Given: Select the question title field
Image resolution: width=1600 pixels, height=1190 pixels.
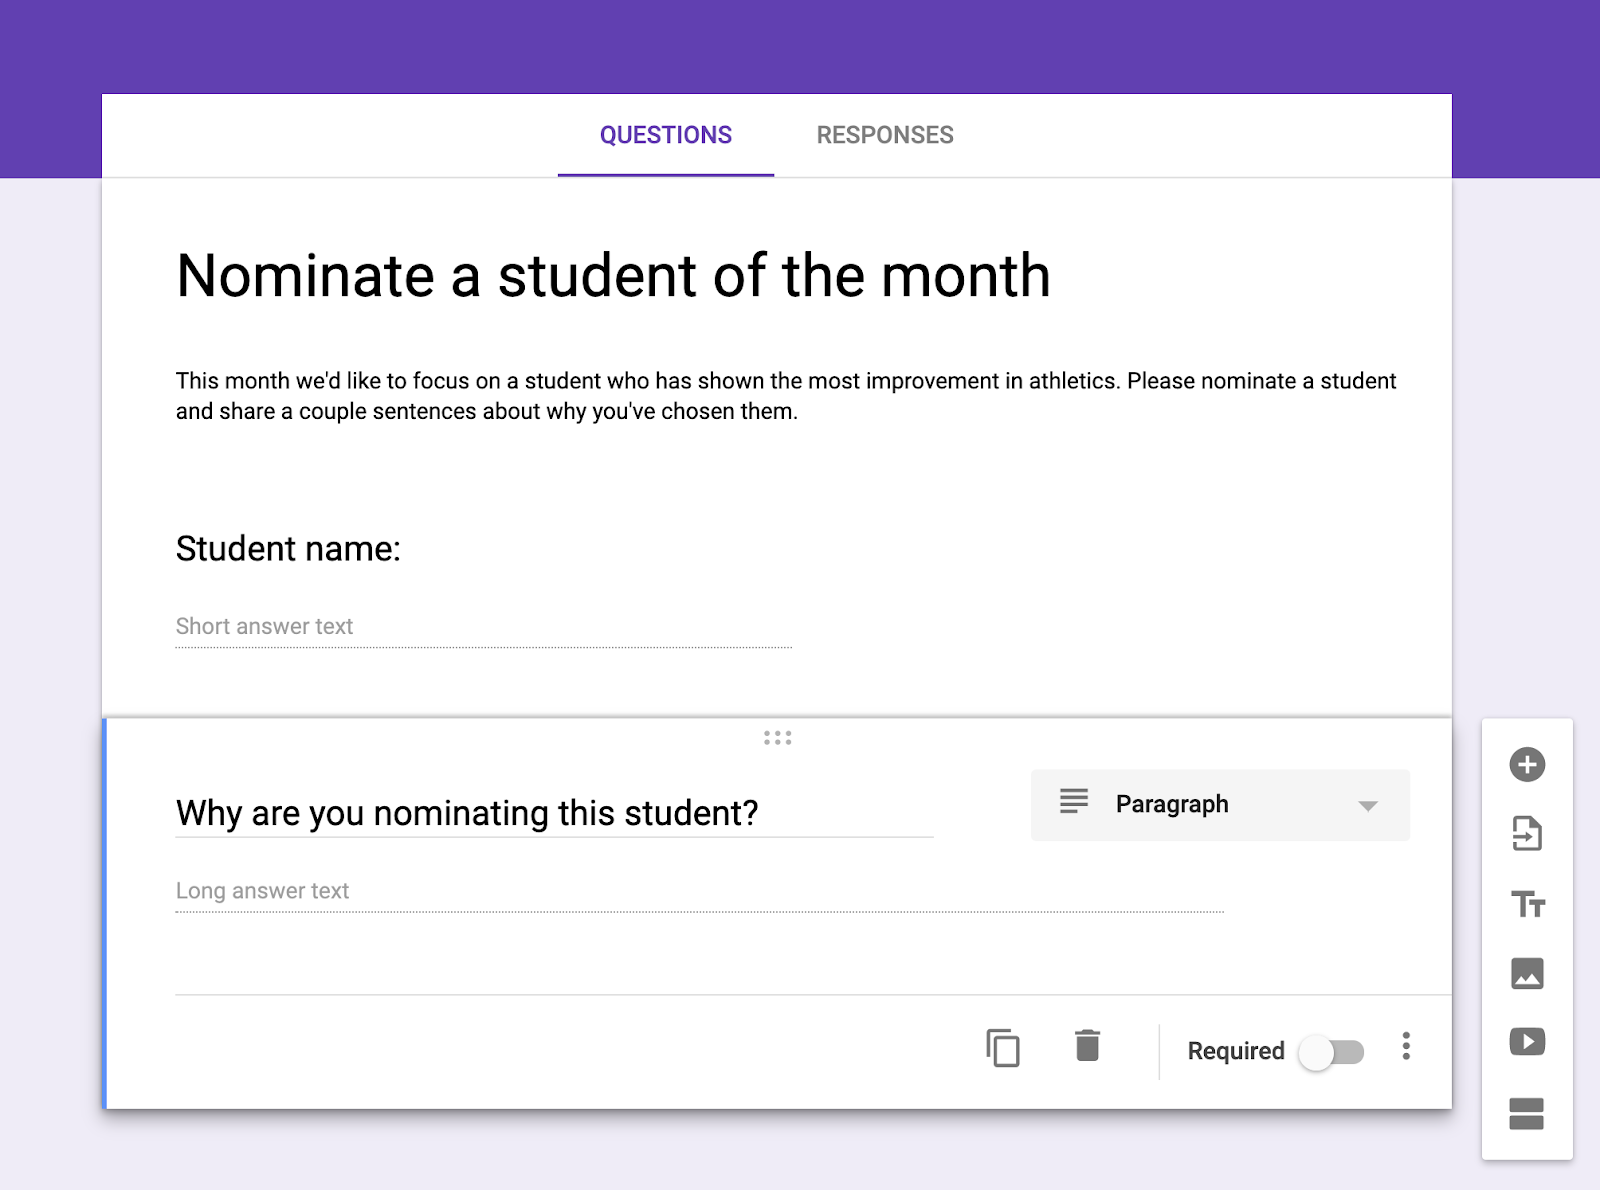Looking at the screenshot, I should point(465,813).
